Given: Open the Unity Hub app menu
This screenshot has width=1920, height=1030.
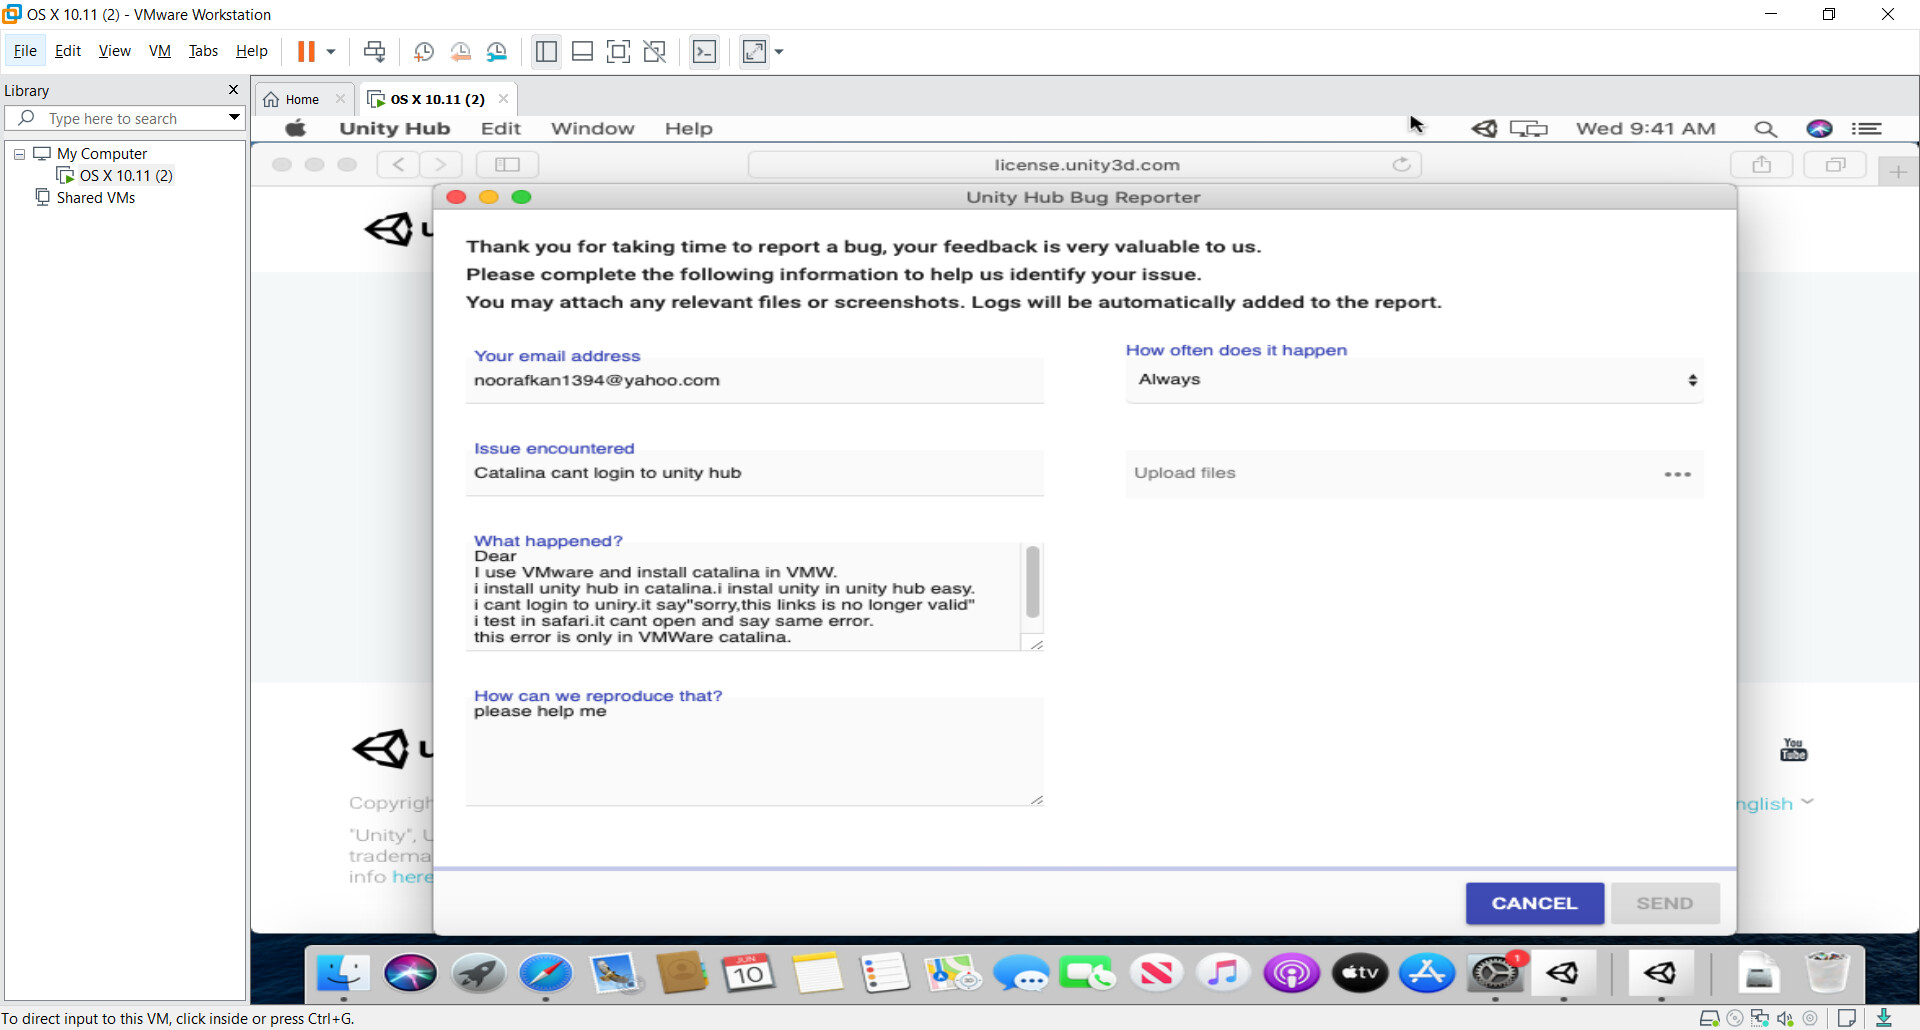Looking at the screenshot, I should click(x=395, y=128).
